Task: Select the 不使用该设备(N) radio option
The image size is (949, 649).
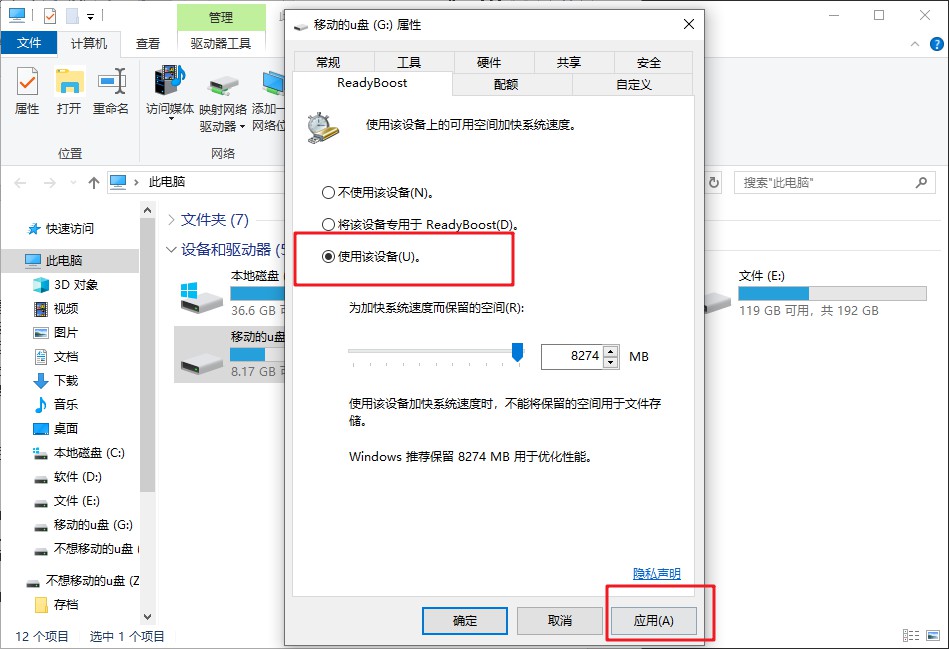Action: click(328, 193)
